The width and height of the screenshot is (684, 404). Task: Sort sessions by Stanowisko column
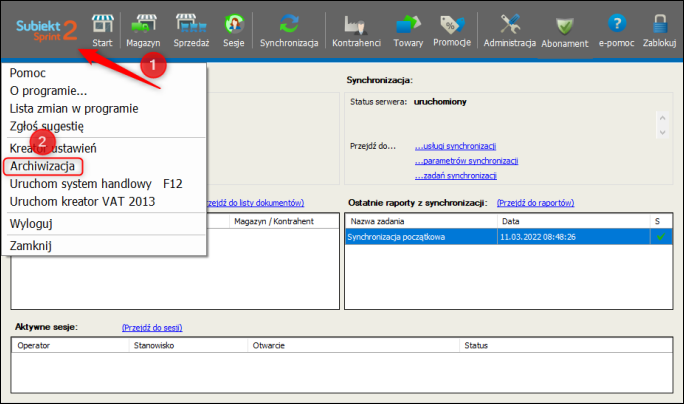click(x=188, y=346)
